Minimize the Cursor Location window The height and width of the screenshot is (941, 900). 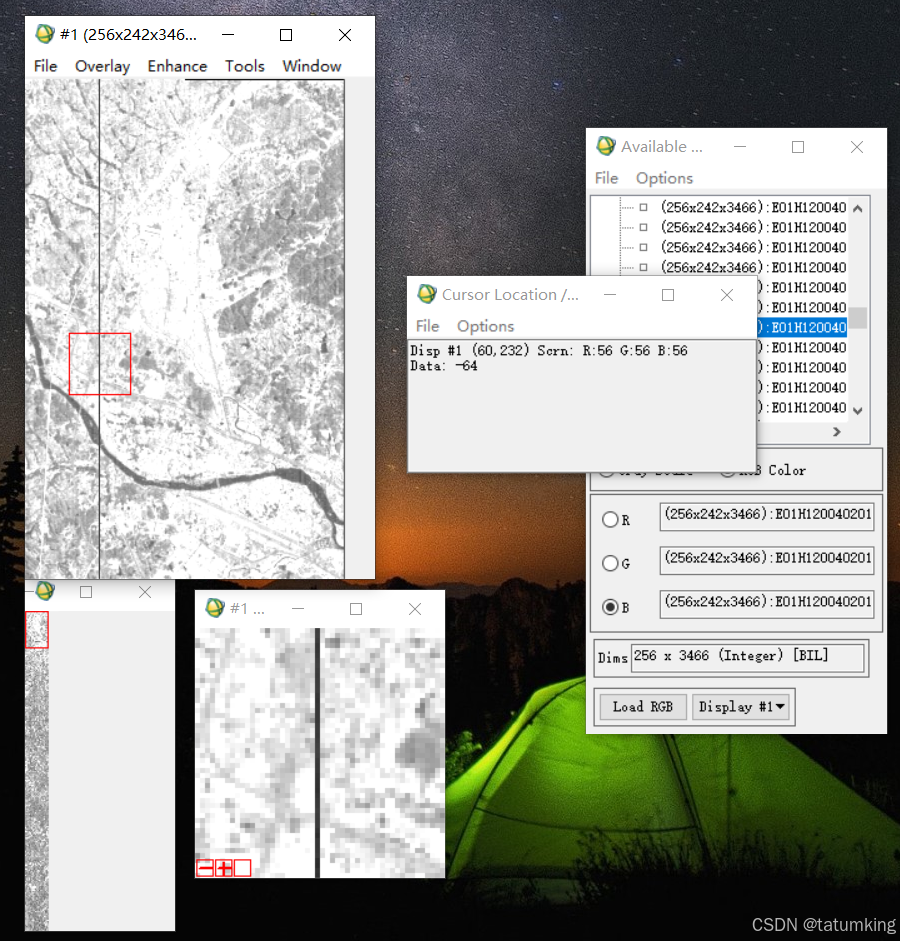coord(610,295)
